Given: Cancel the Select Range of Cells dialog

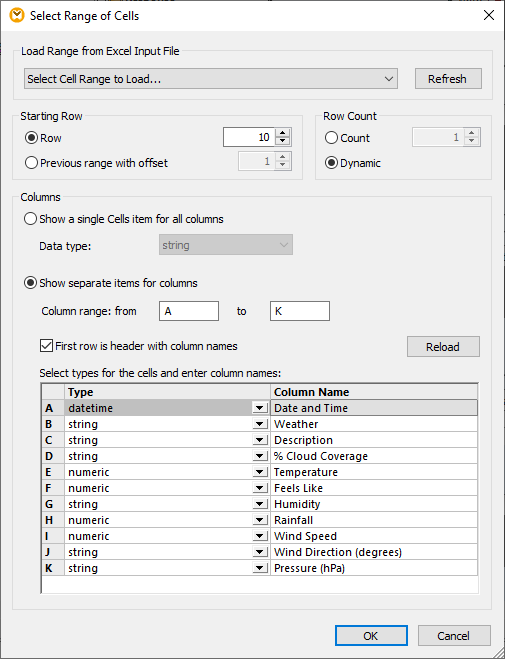Looking at the screenshot, I should pos(454,635).
